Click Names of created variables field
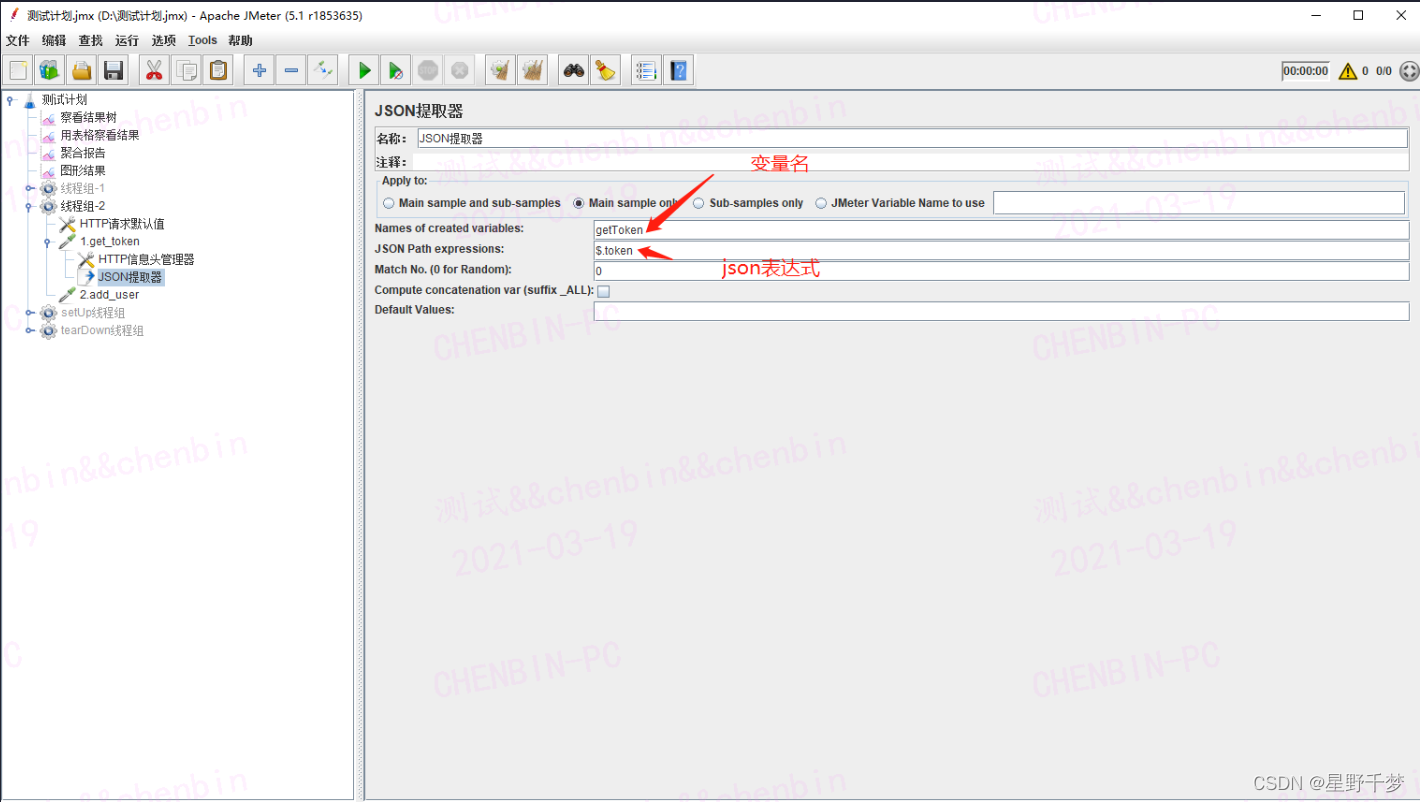 (x=1001, y=230)
